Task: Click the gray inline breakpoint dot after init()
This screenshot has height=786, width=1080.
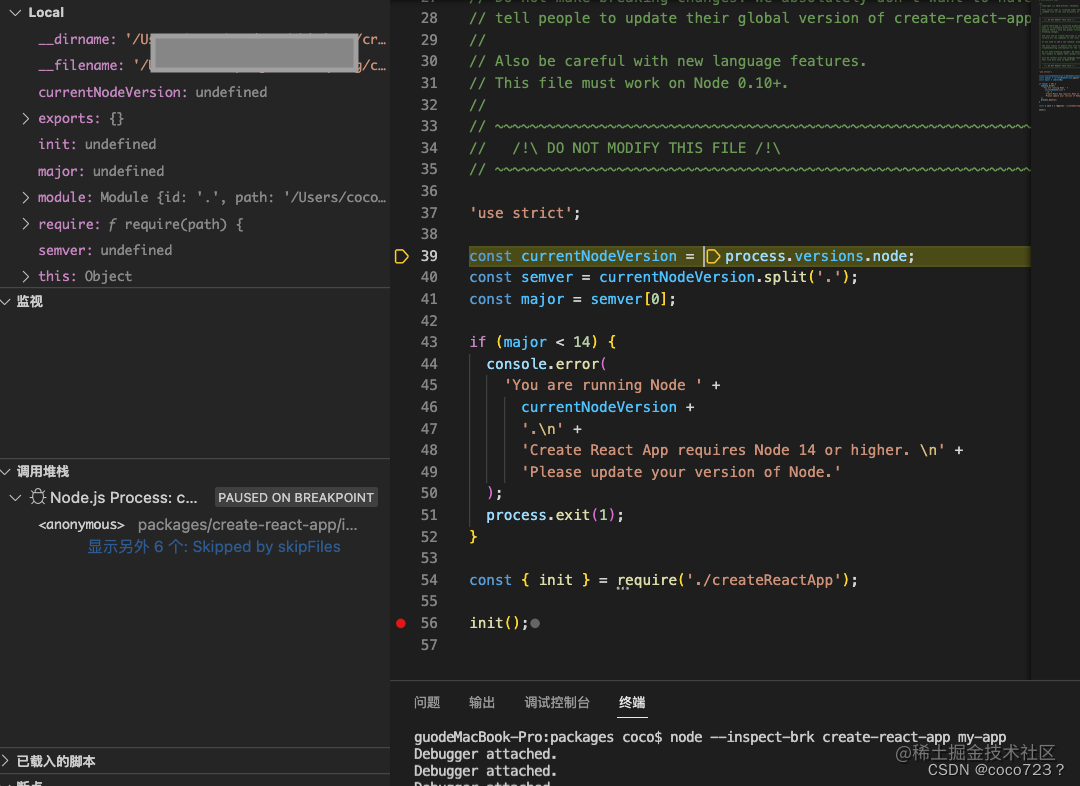Action: (x=535, y=623)
